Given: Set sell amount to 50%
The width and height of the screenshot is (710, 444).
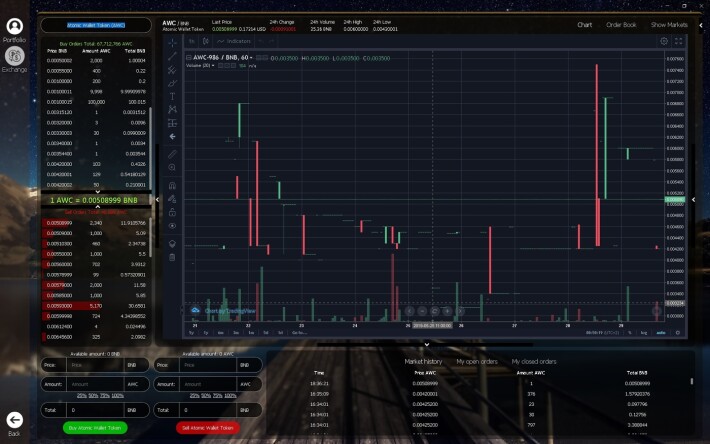Looking at the screenshot, I should (206, 396).
